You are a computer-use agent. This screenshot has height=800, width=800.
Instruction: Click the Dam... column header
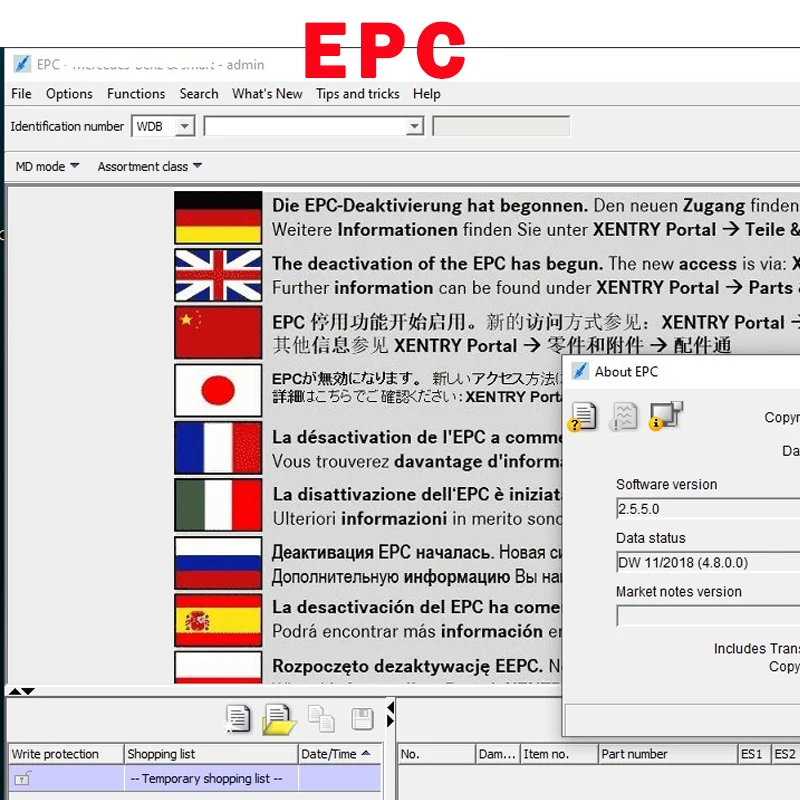(x=497, y=754)
